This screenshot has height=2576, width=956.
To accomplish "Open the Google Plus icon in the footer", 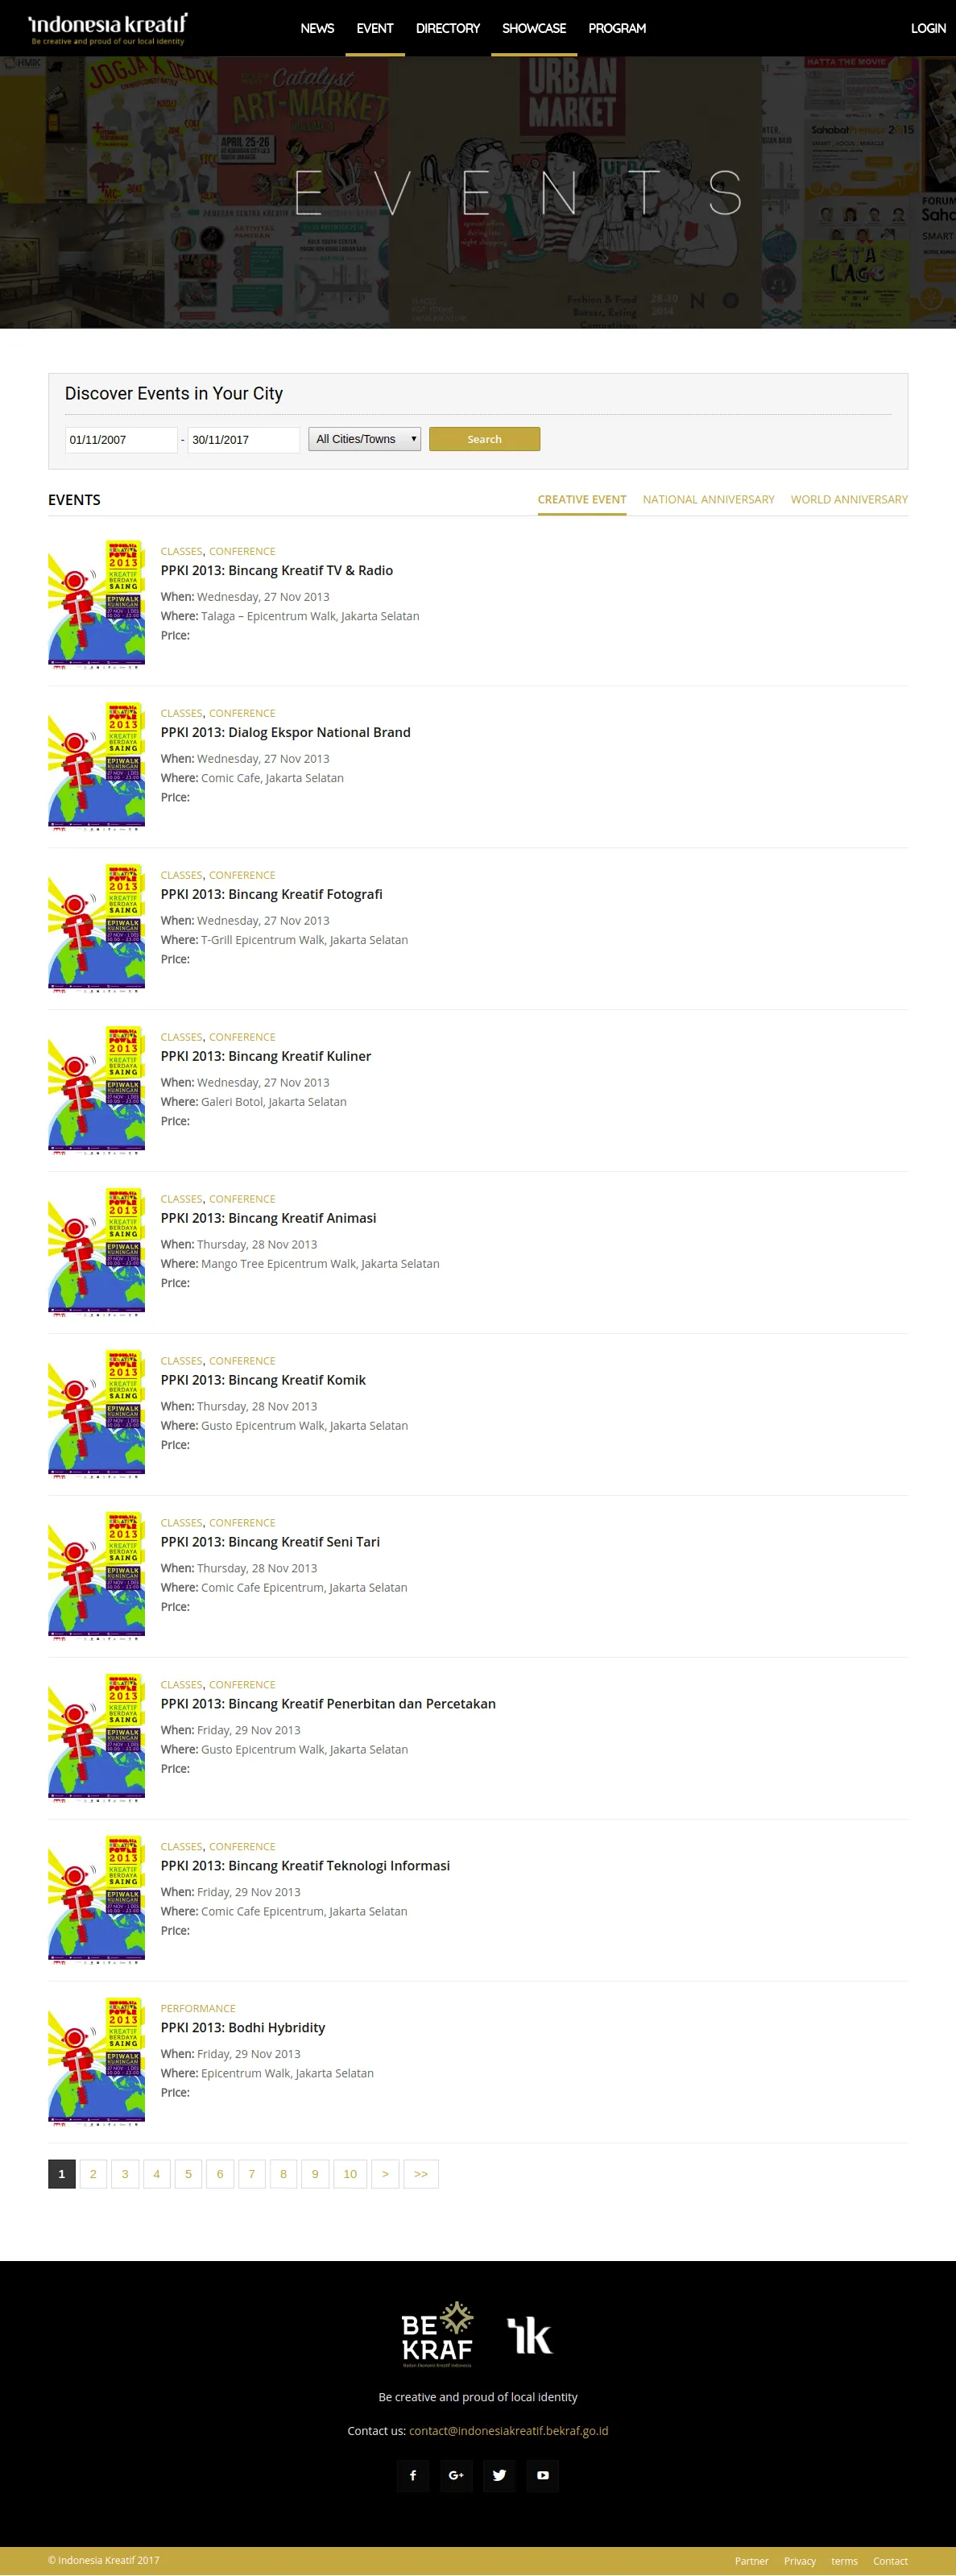I will coord(456,2475).
